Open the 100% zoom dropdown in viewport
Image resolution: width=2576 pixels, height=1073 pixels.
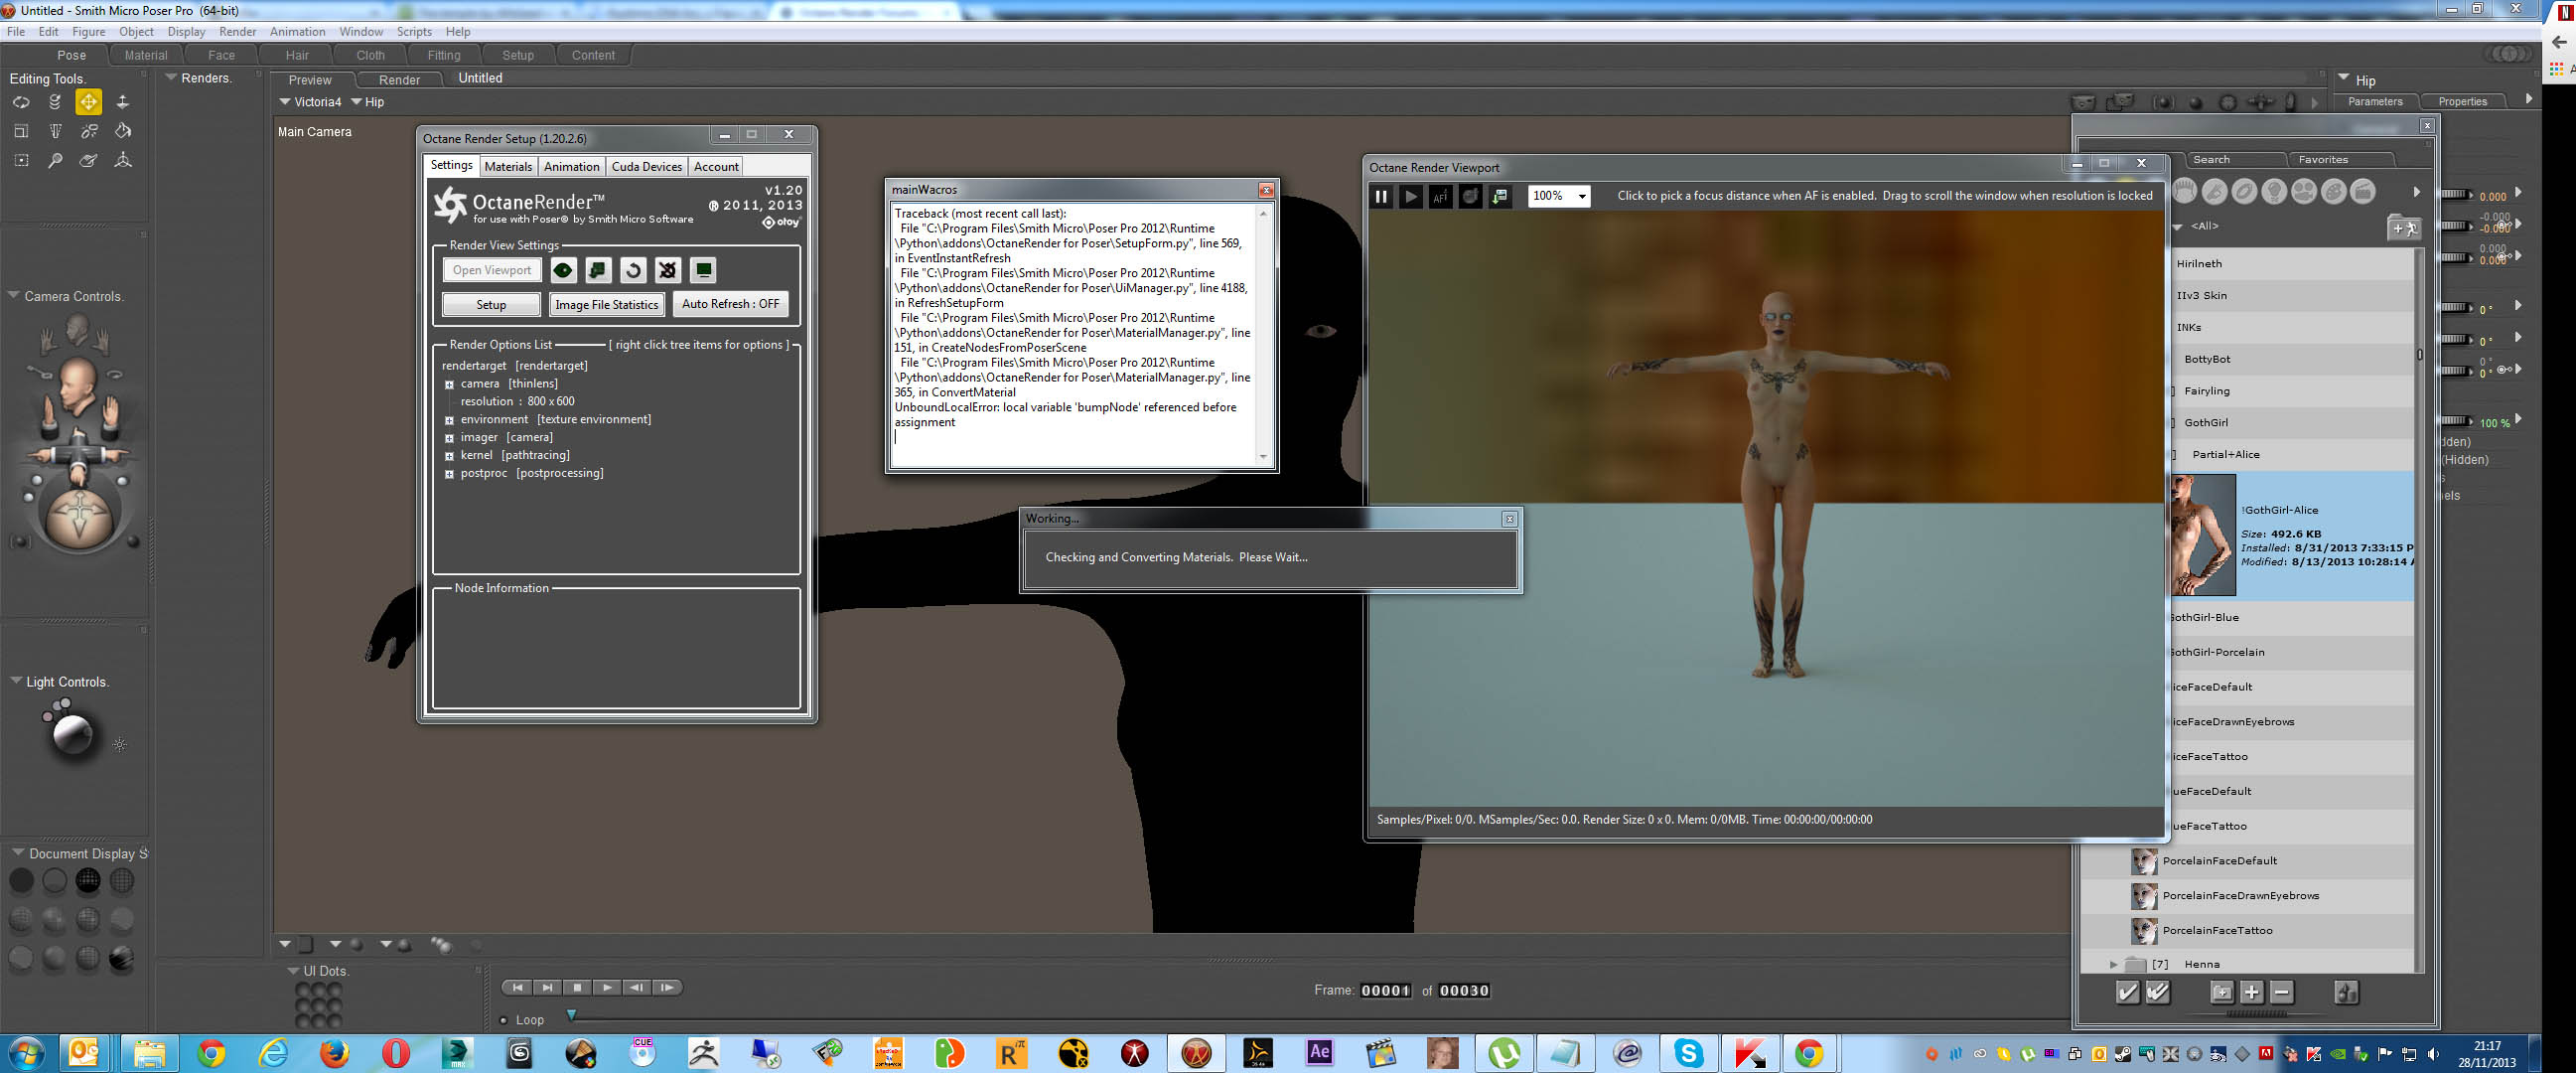[1558, 196]
